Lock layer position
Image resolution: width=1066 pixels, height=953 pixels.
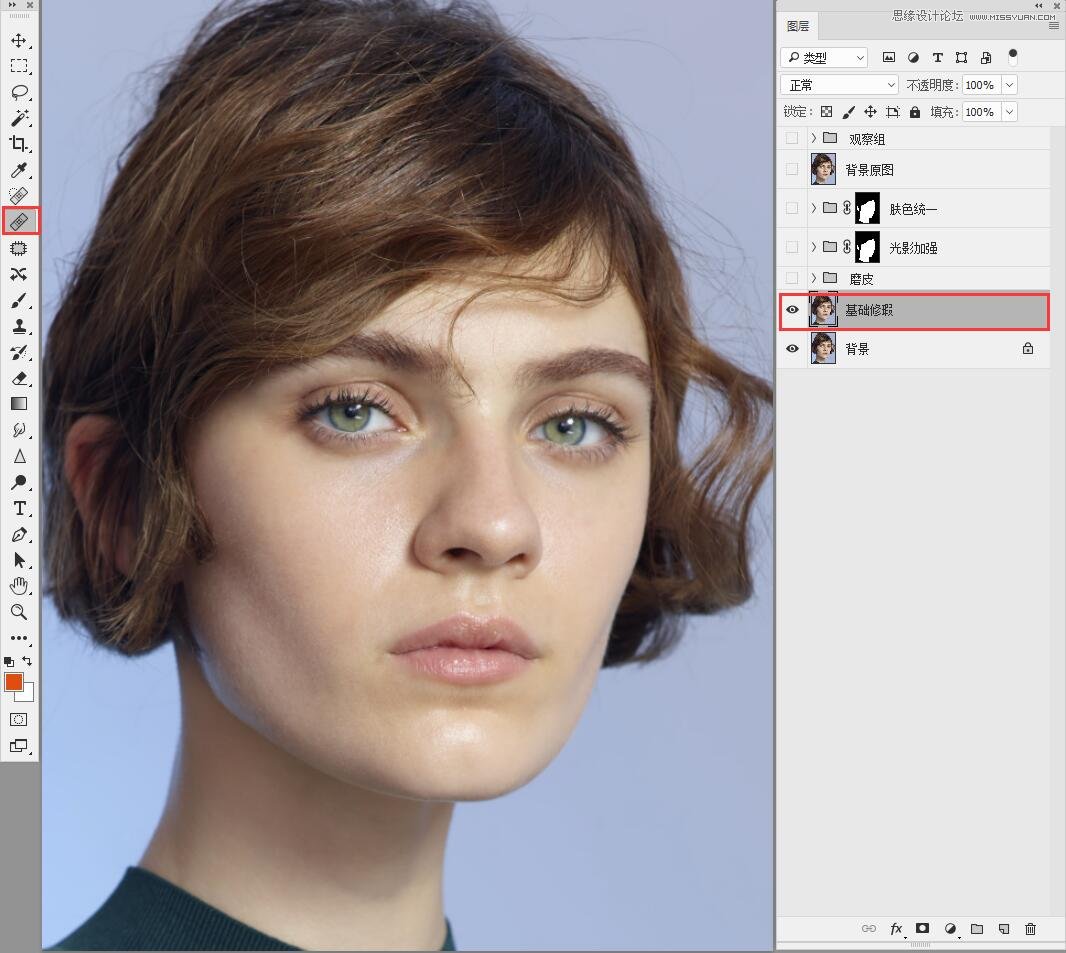click(870, 112)
